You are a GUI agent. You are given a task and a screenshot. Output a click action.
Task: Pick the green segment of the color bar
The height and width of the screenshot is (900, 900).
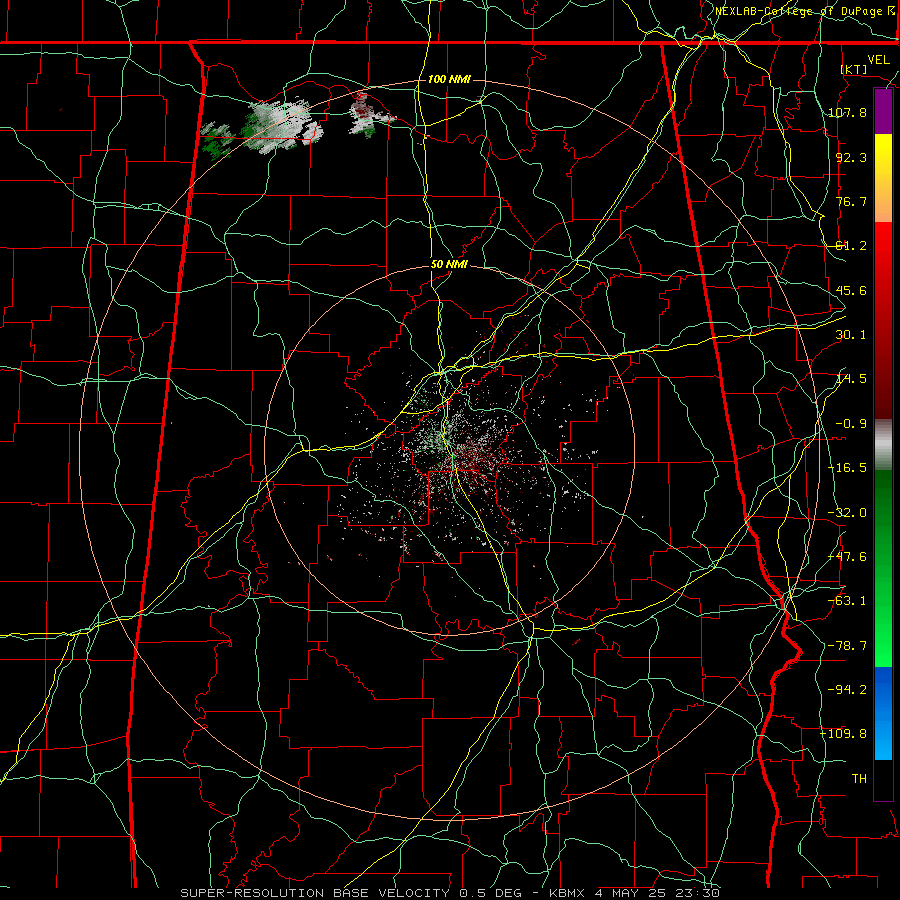coord(883,568)
